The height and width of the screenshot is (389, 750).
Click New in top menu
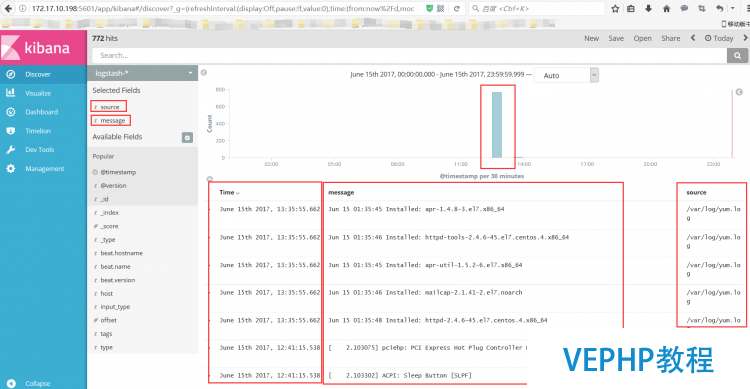coord(591,38)
